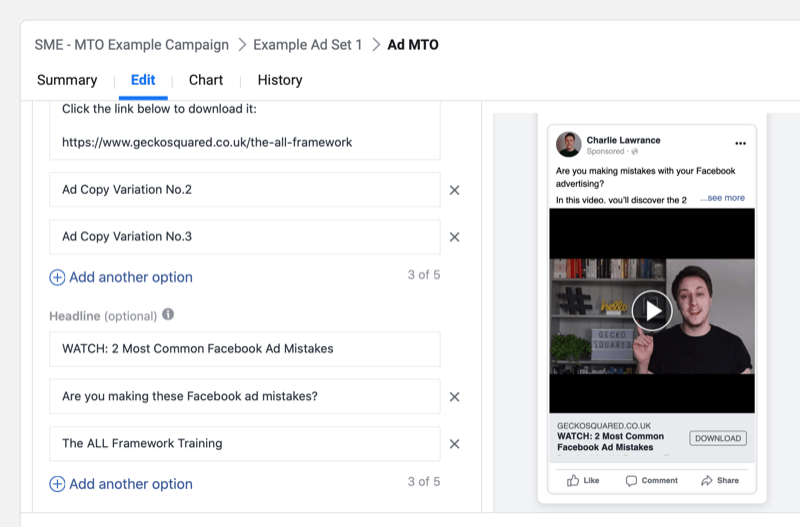Edit the Ad Copy Variation No.3 field
Screen dimensions: 800x527
tap(244, 237)
